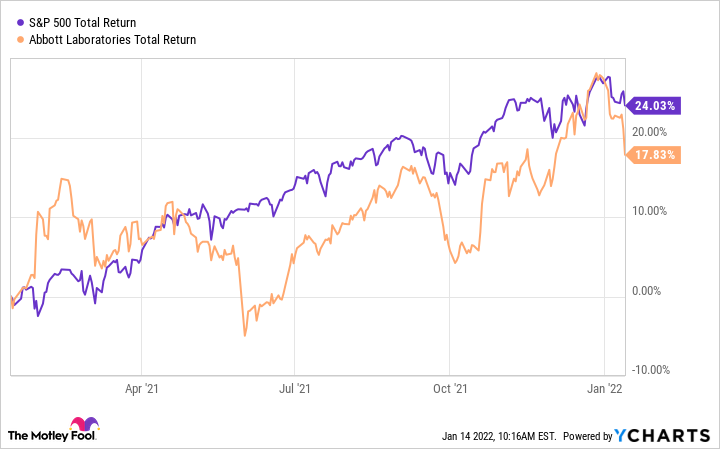Click the orange 17.83% value flag
Image resolution: width=720 pixels, height=449 pixels.
[x=653, y=155]
